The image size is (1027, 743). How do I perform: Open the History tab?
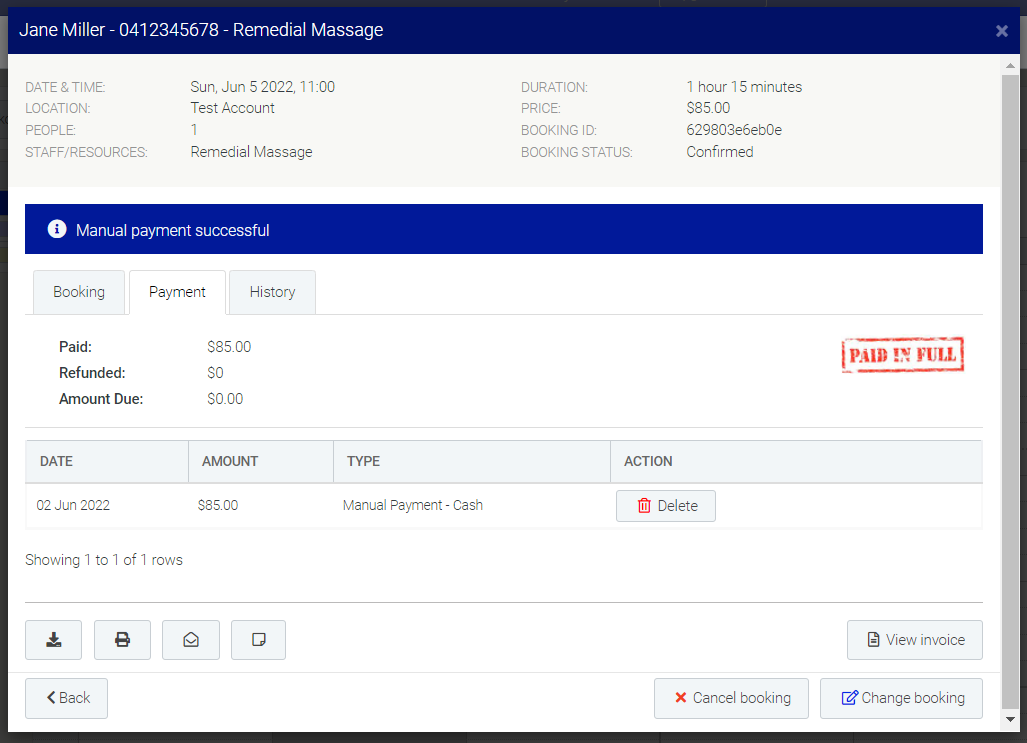[272, 292]
